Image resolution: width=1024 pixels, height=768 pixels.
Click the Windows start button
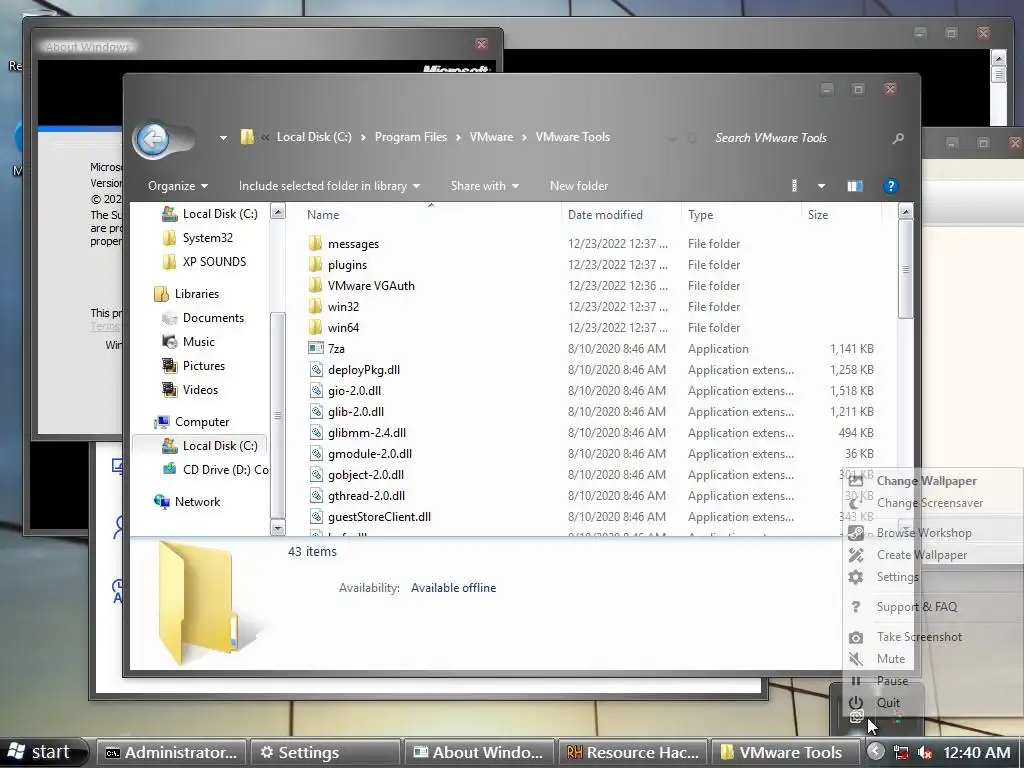click(43, 752)
